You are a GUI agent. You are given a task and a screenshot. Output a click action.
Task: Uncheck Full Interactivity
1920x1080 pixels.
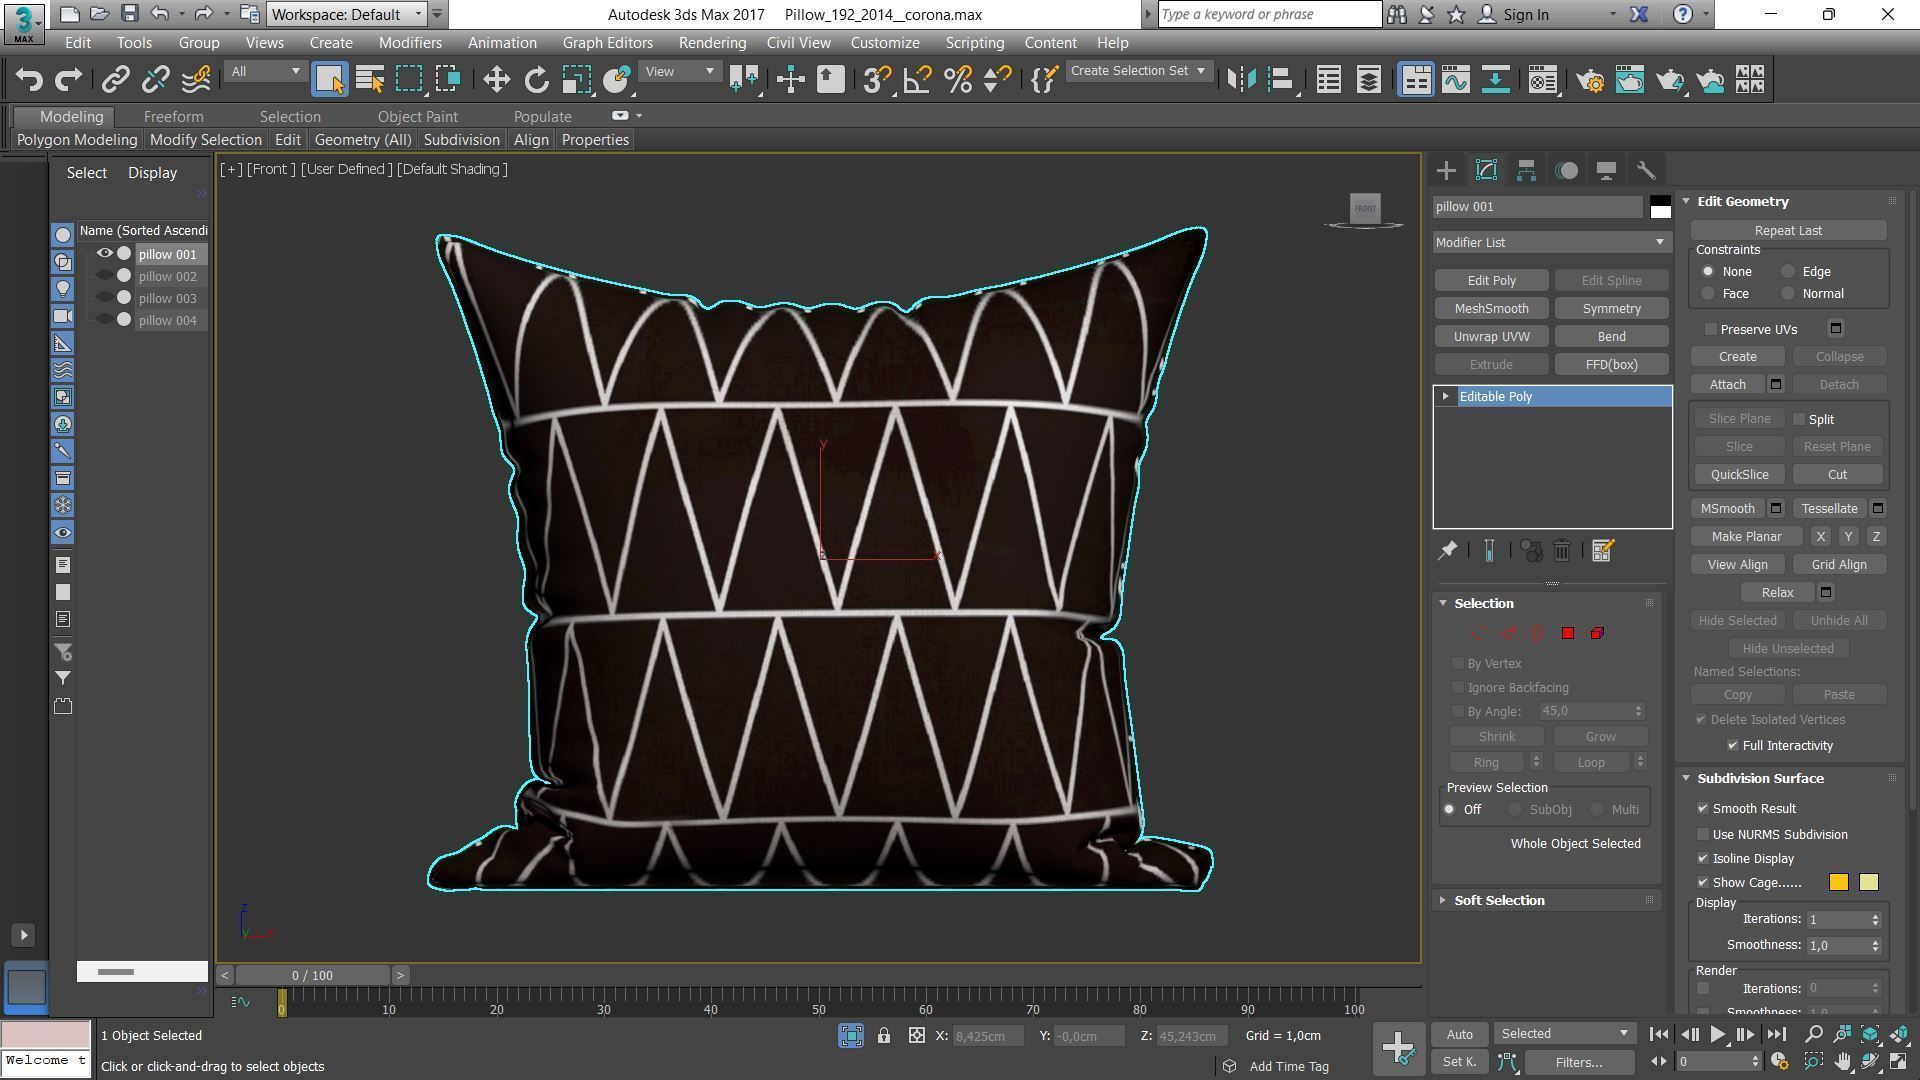coord(1733,745)
